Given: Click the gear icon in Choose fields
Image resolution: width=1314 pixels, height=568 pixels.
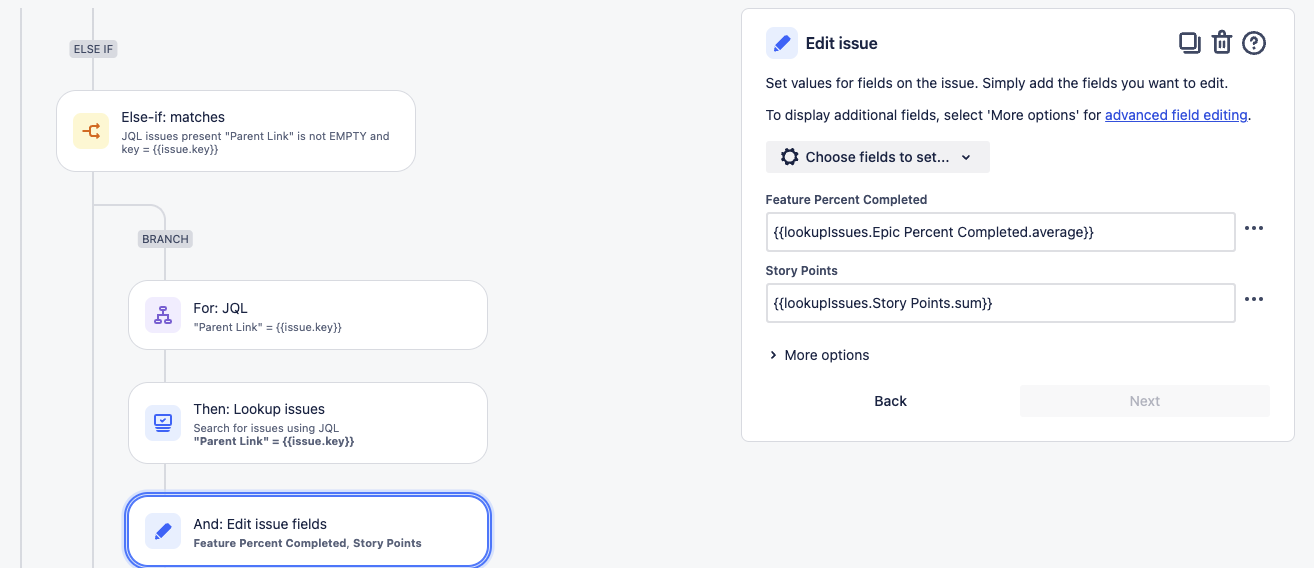Looking at the screenshot, I should (x=790, y=157).
